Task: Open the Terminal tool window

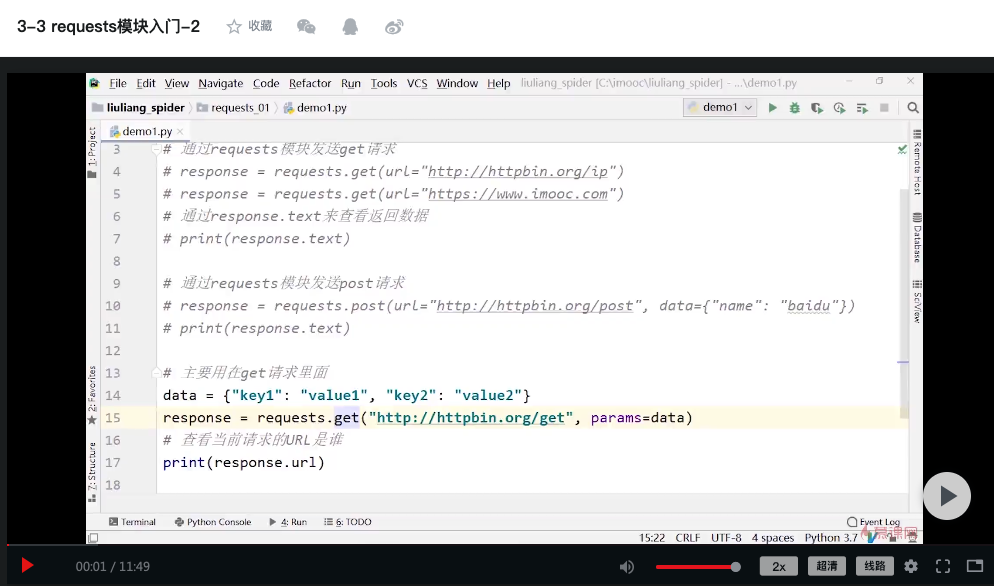Action: click(x=132, y=522)
